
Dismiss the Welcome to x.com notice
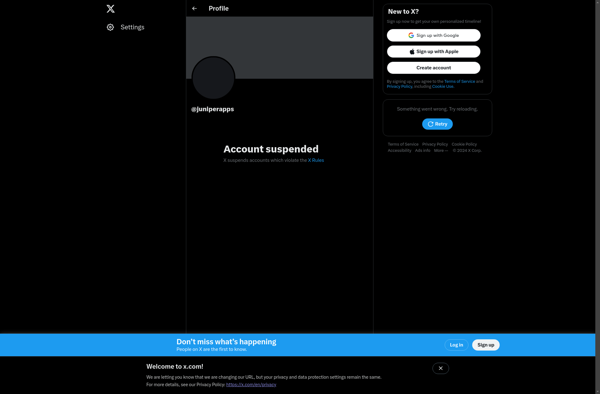click(440, 368)
